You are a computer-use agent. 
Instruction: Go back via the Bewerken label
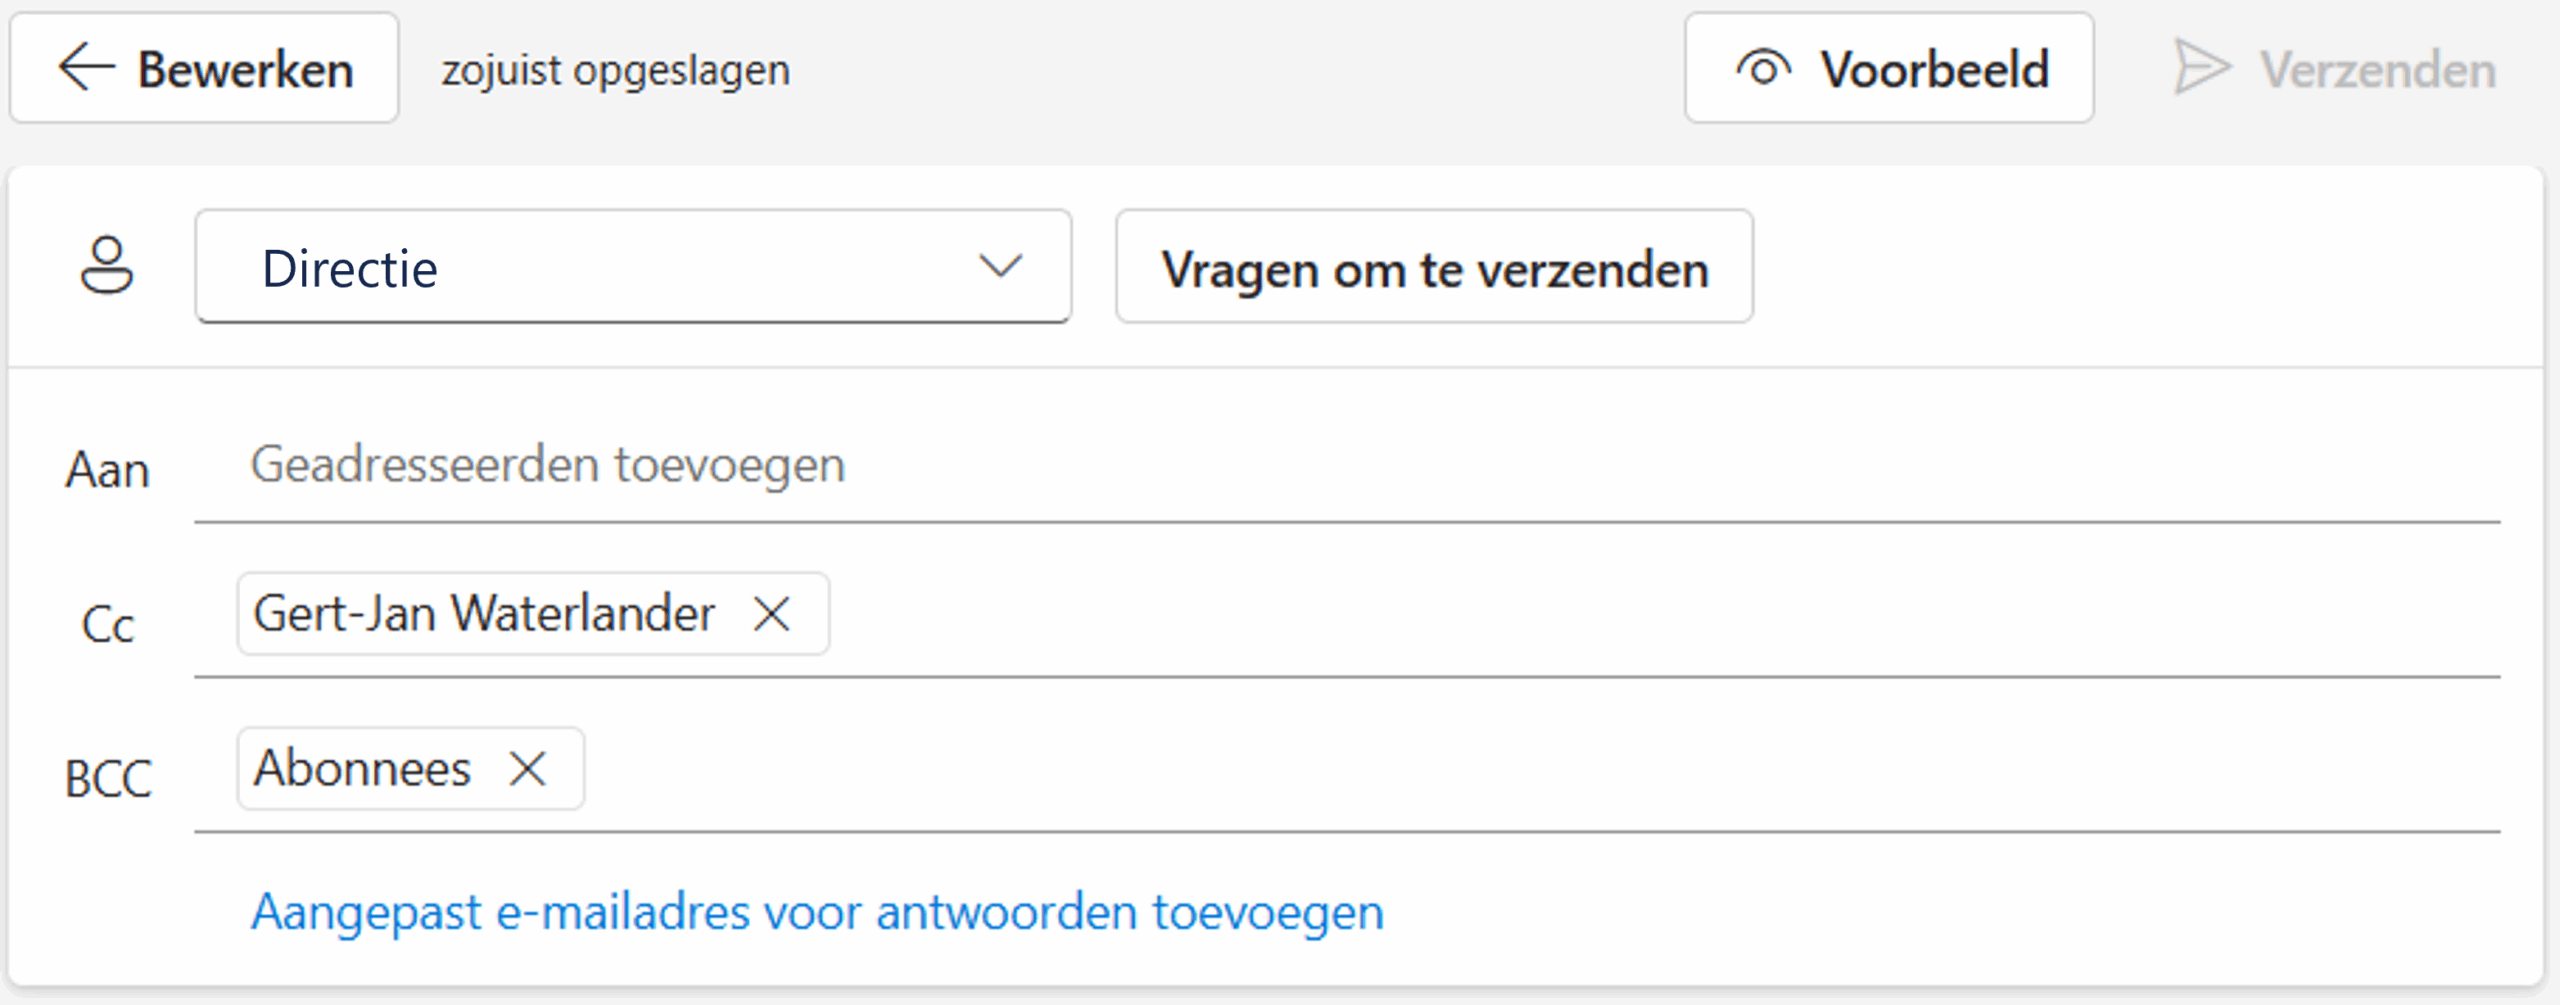click(x=245, y=69)
